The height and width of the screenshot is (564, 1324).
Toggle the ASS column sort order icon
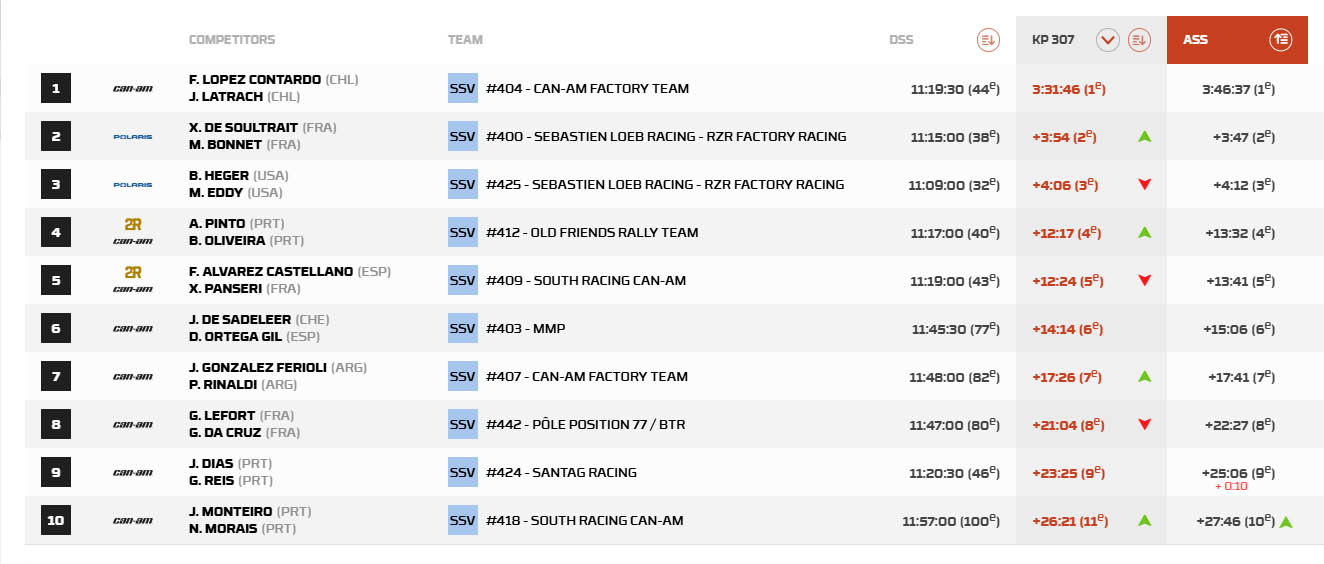(1281, 40)
